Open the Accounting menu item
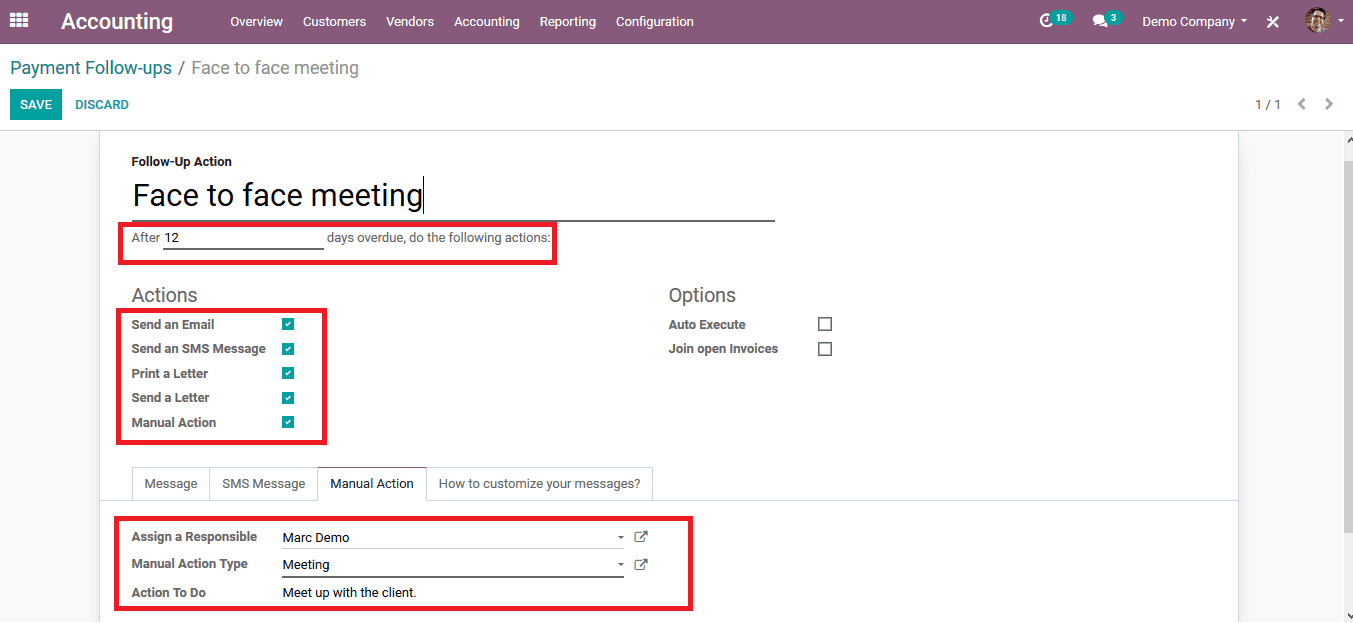This screenshot has height=623, width=1353. [x=487, y=21]
